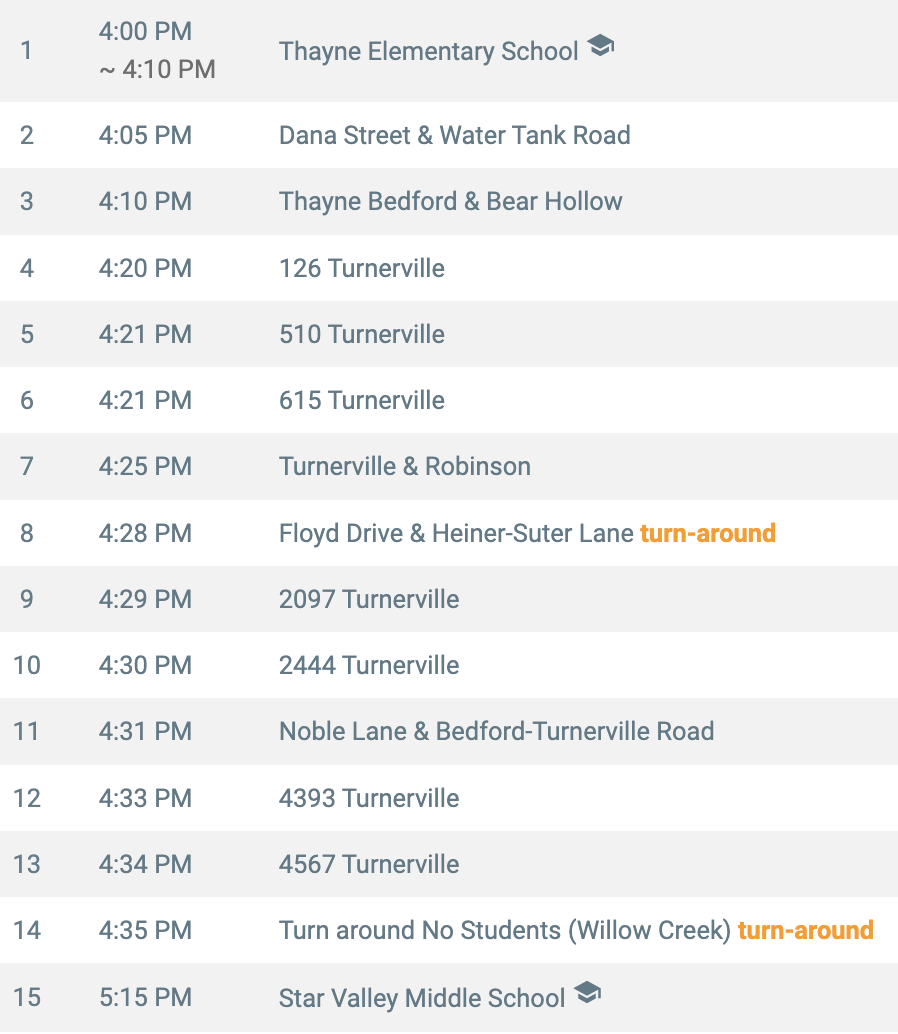Click the 5:15 PM arrival time
Image resolution: width=898 pixels, height=1034 pixels.
point(146,997)
